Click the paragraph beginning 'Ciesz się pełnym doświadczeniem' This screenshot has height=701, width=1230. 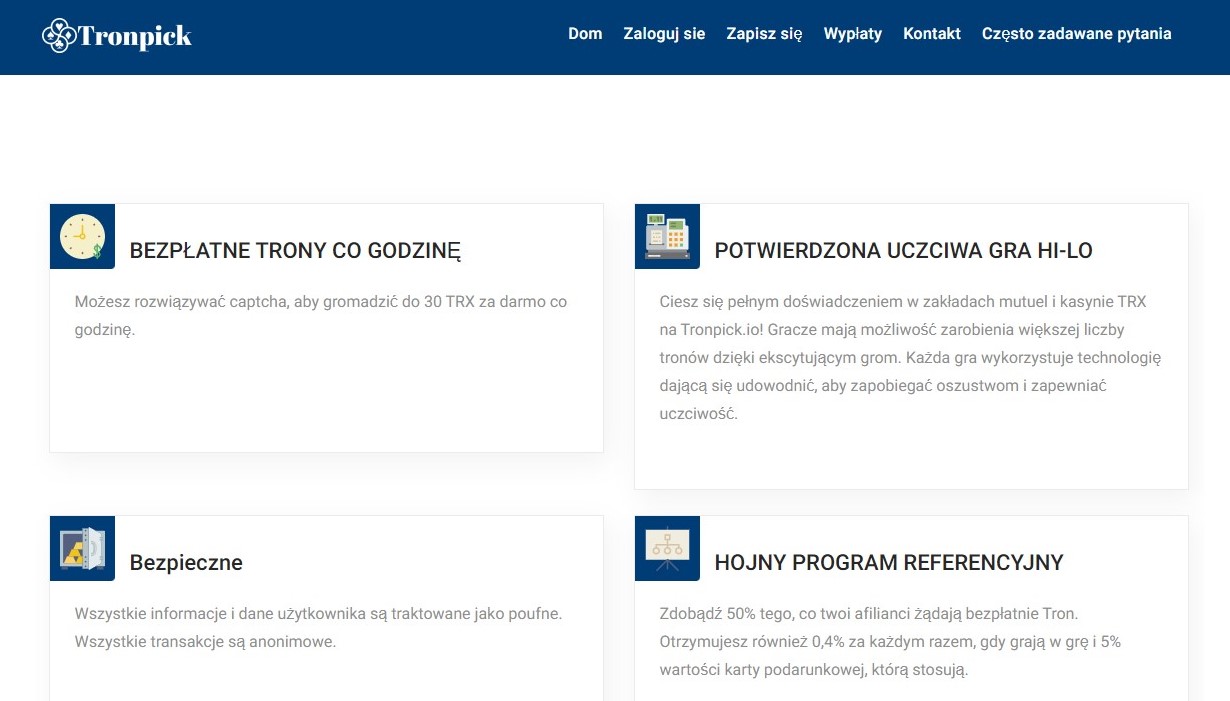[x=910, y=357]
